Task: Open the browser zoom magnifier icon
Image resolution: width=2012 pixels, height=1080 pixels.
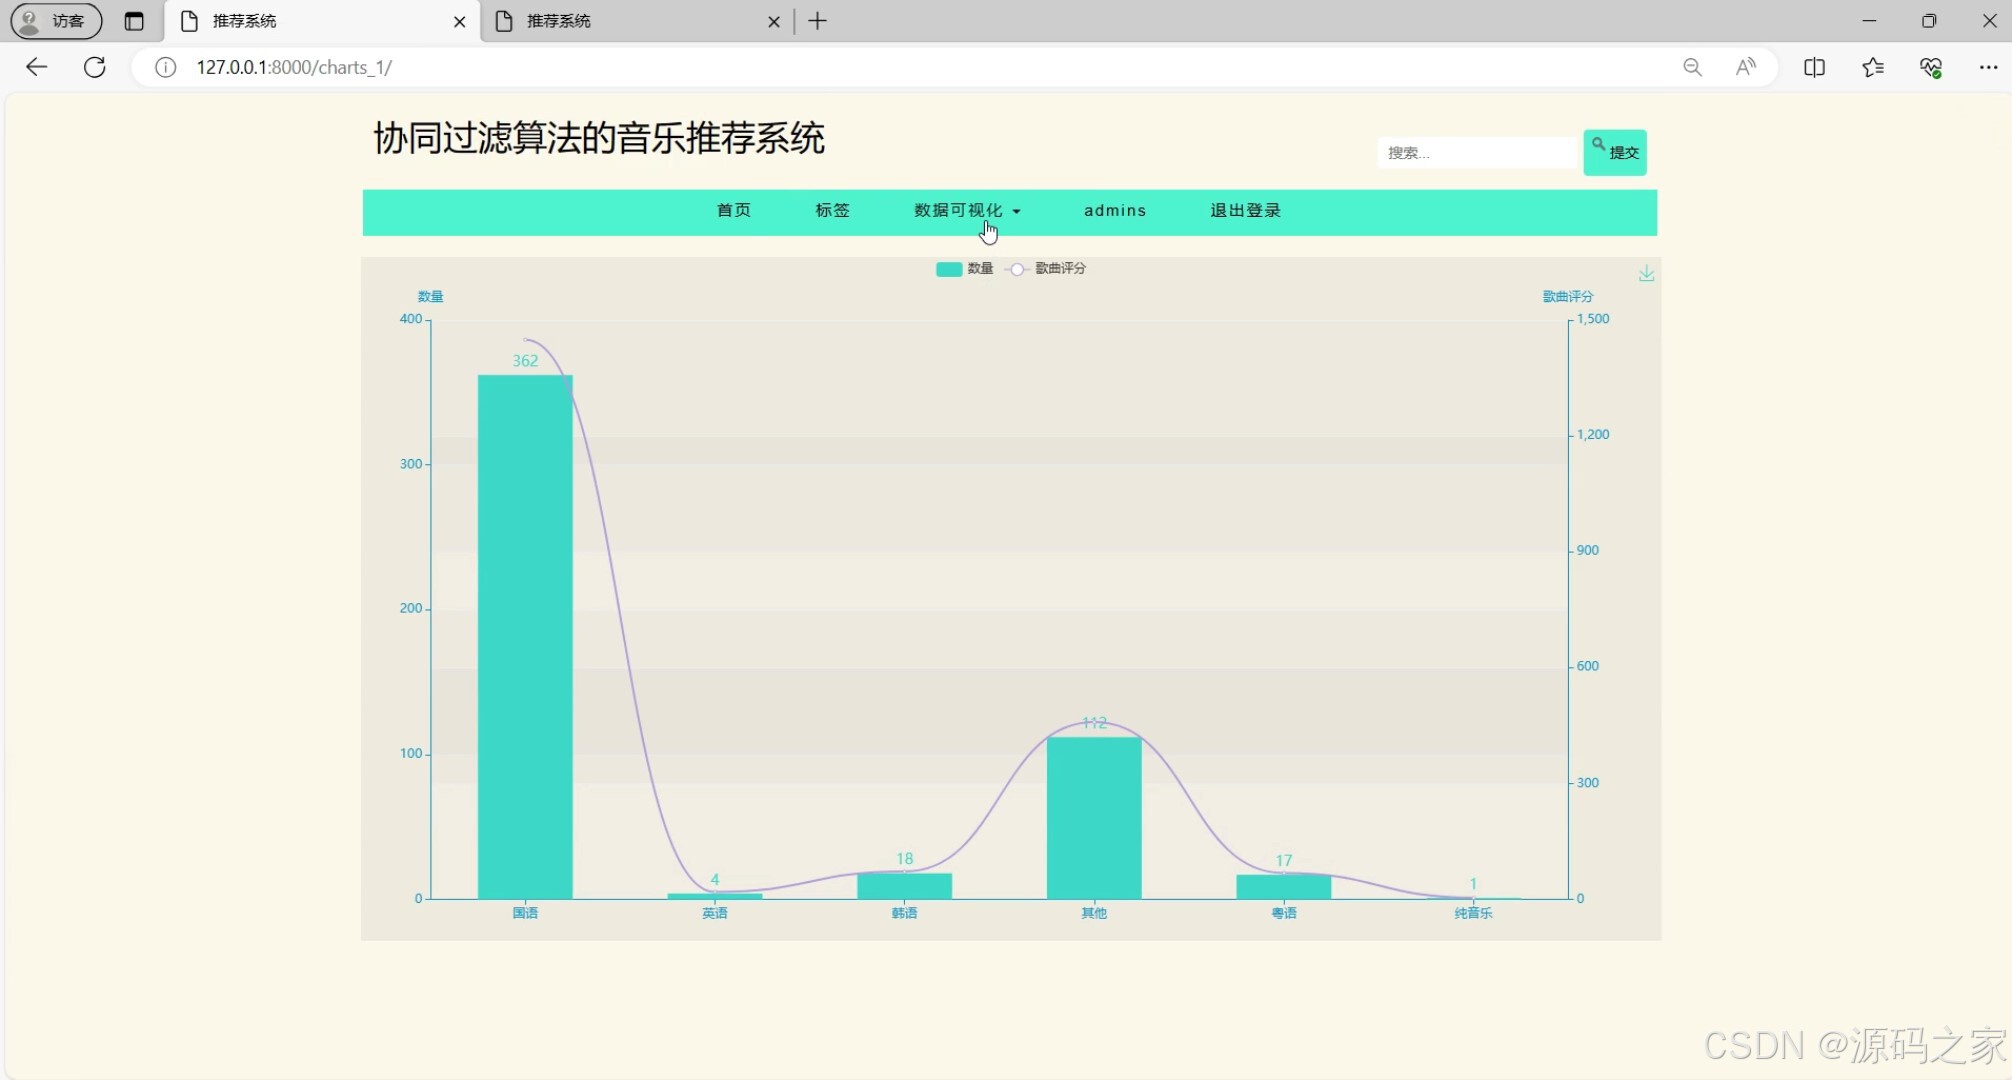Action: [1692, 67]
